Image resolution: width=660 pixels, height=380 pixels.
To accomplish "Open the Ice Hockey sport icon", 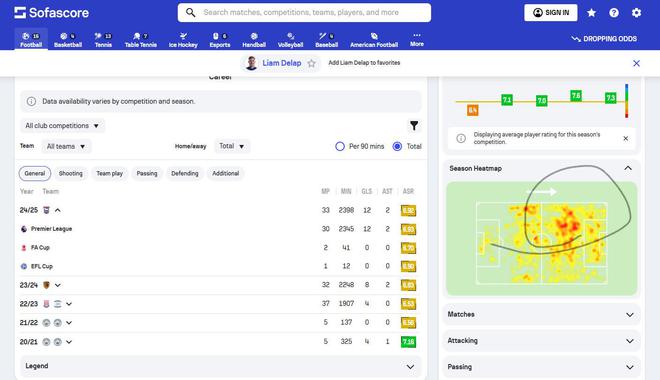I will click(x=183, y=40).
